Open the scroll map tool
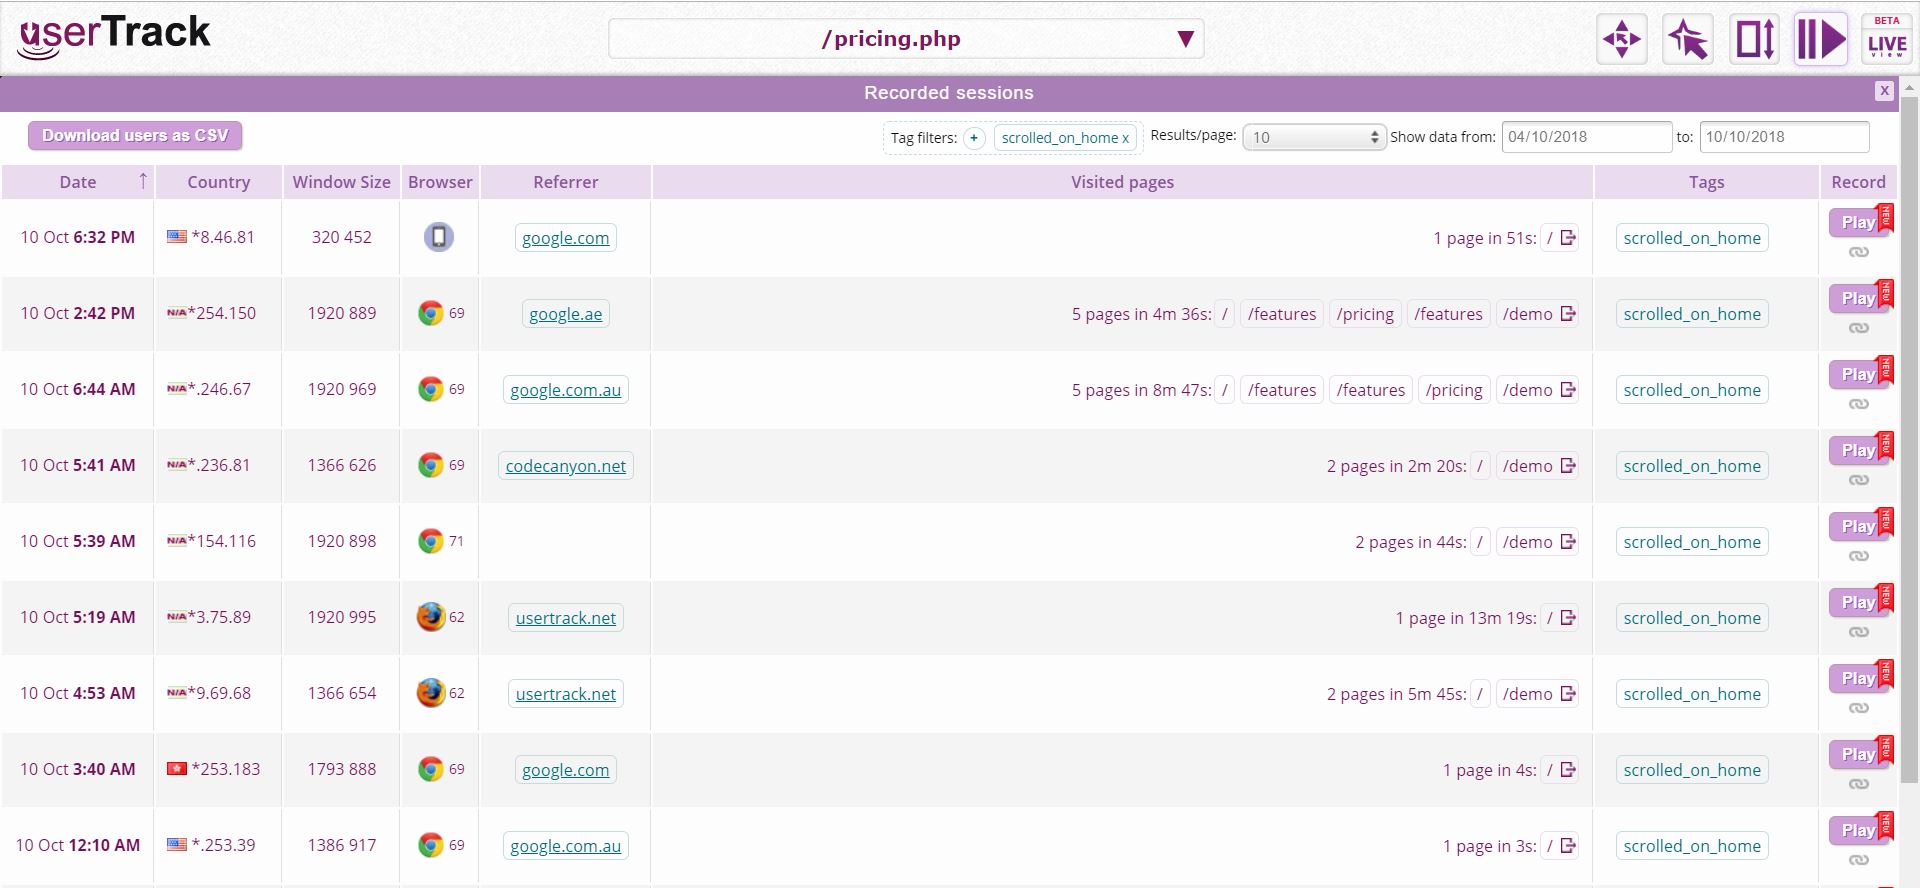1920x888 pixels. pos(1754,40)
